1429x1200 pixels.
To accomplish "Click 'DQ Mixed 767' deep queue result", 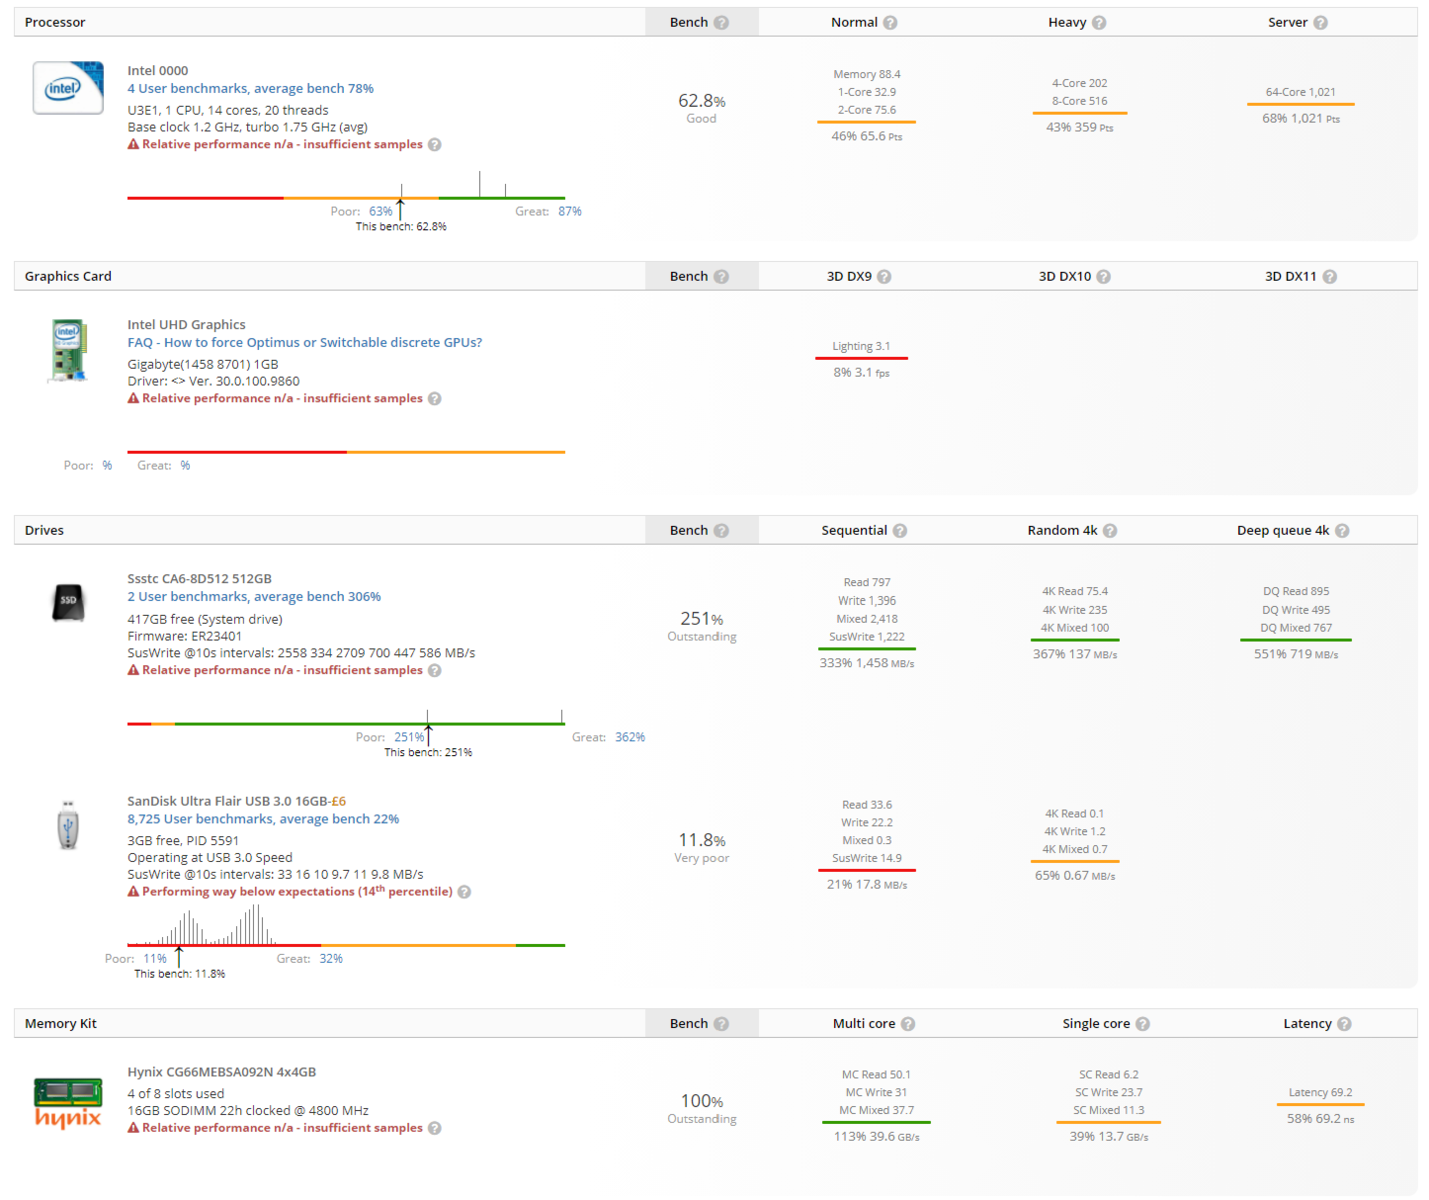I will [x=1295, y=628].
